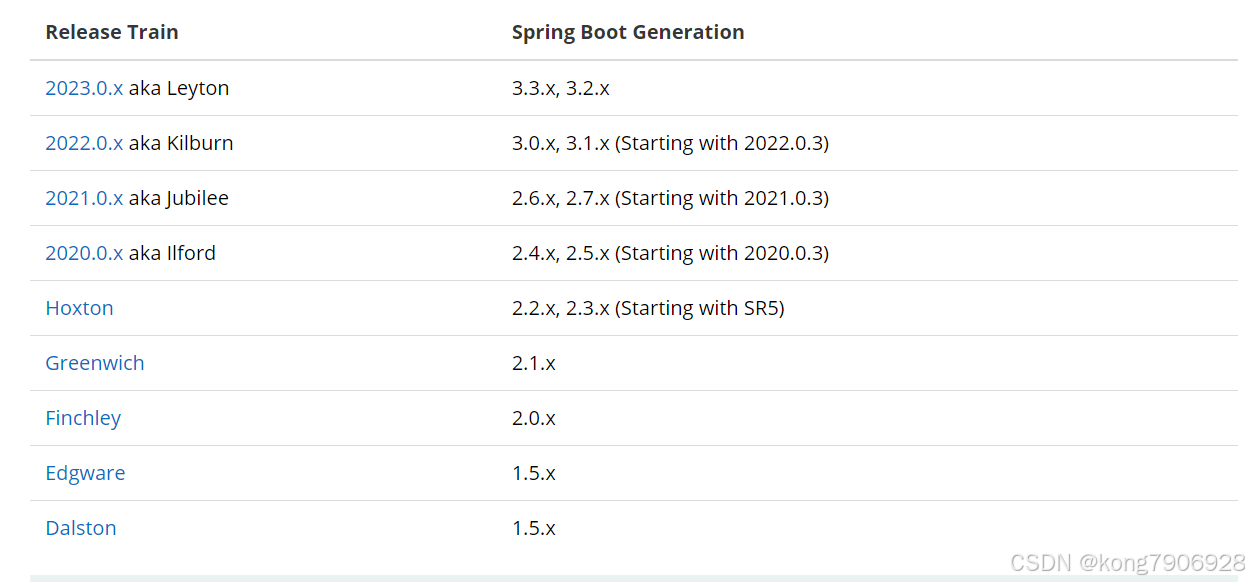
Task: Click the Release Train column header
Action: (112, 32)
